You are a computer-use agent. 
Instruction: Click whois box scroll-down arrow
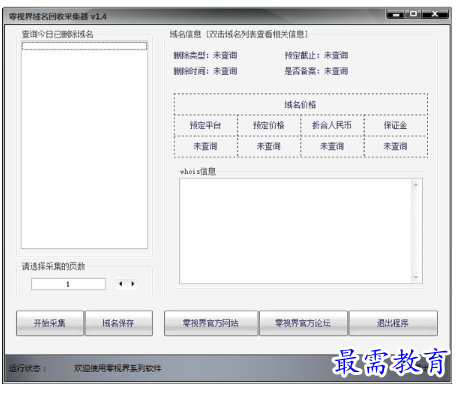[x=416, y=277]
